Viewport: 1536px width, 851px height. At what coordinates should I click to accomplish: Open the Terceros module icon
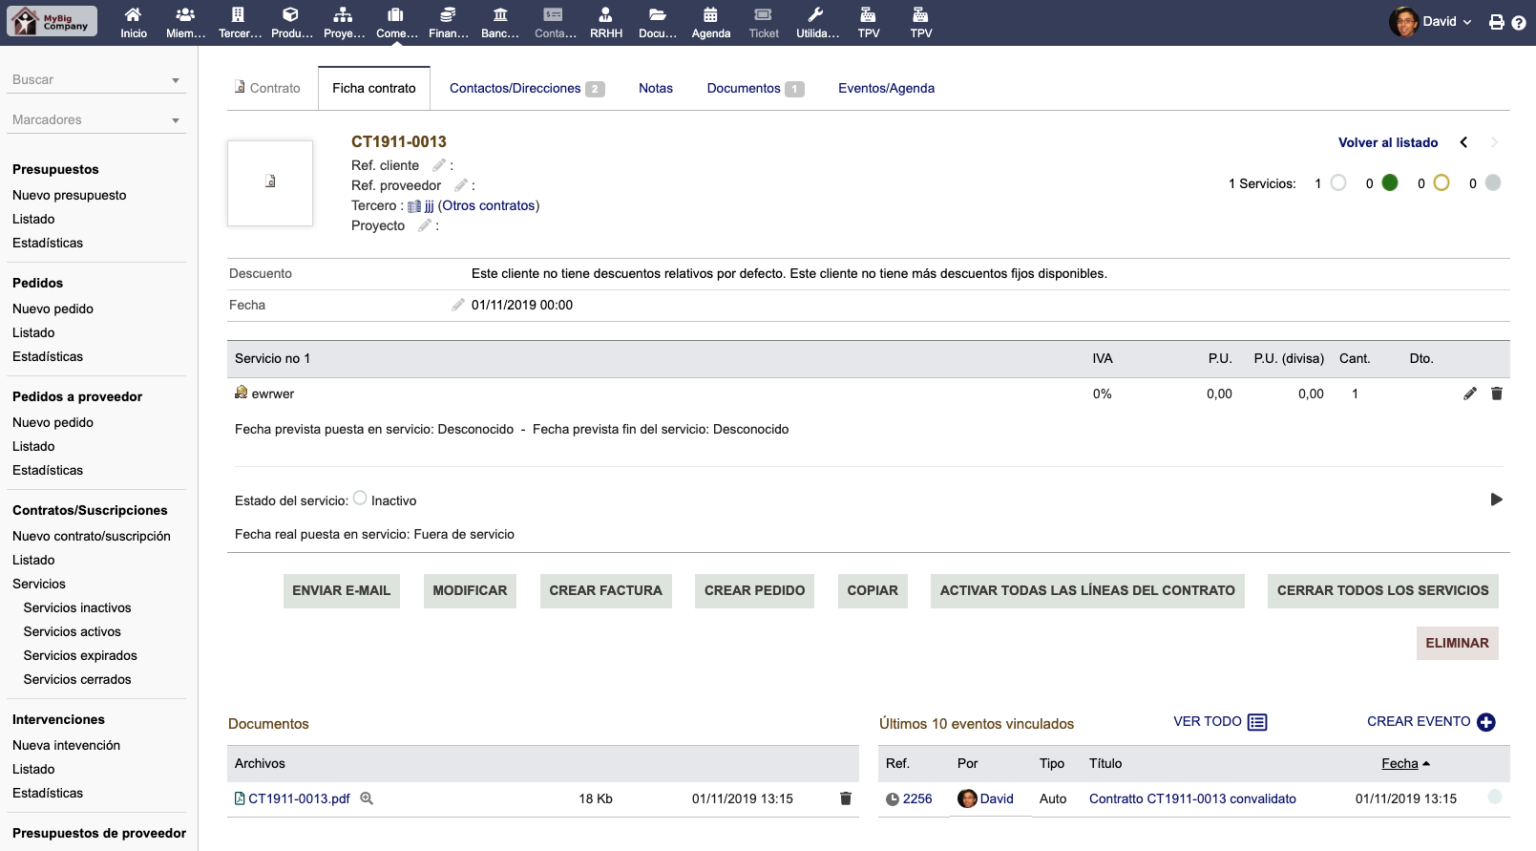click(238, 15)
